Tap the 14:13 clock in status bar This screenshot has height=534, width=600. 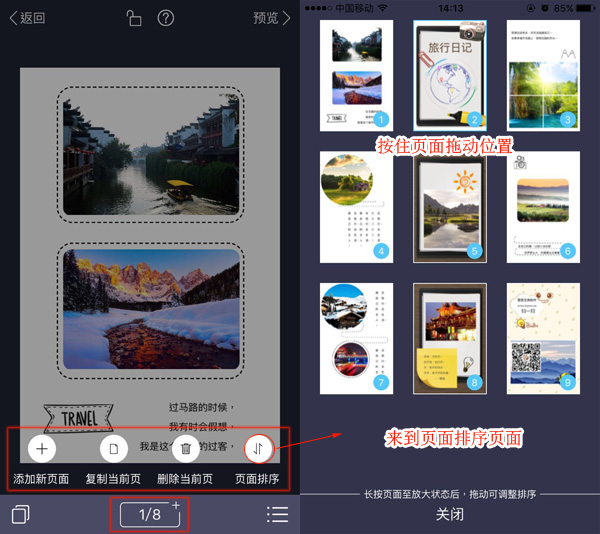coord(450,8)
